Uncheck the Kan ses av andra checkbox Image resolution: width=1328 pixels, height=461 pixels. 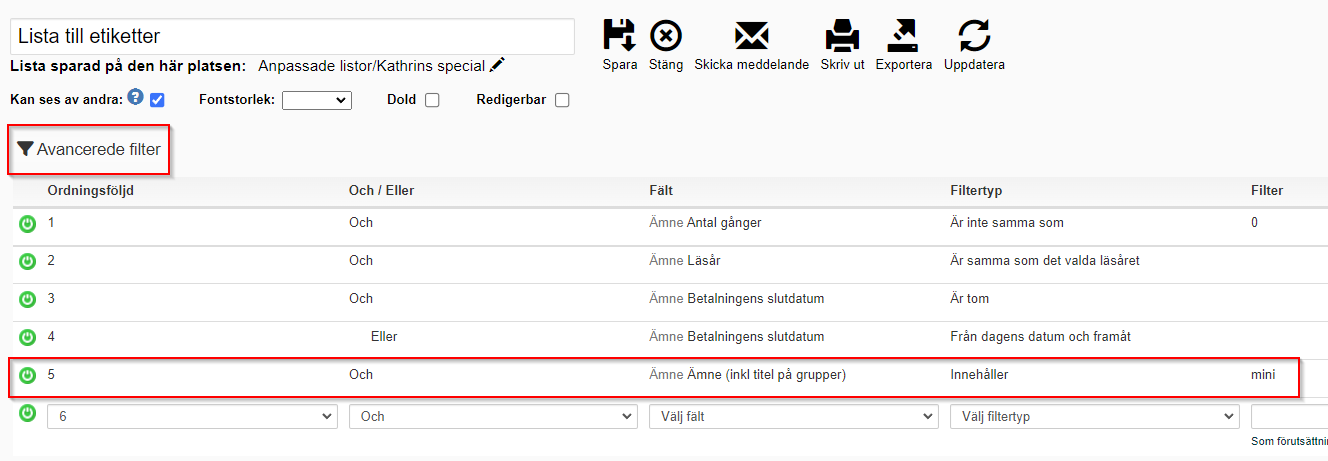157,100
